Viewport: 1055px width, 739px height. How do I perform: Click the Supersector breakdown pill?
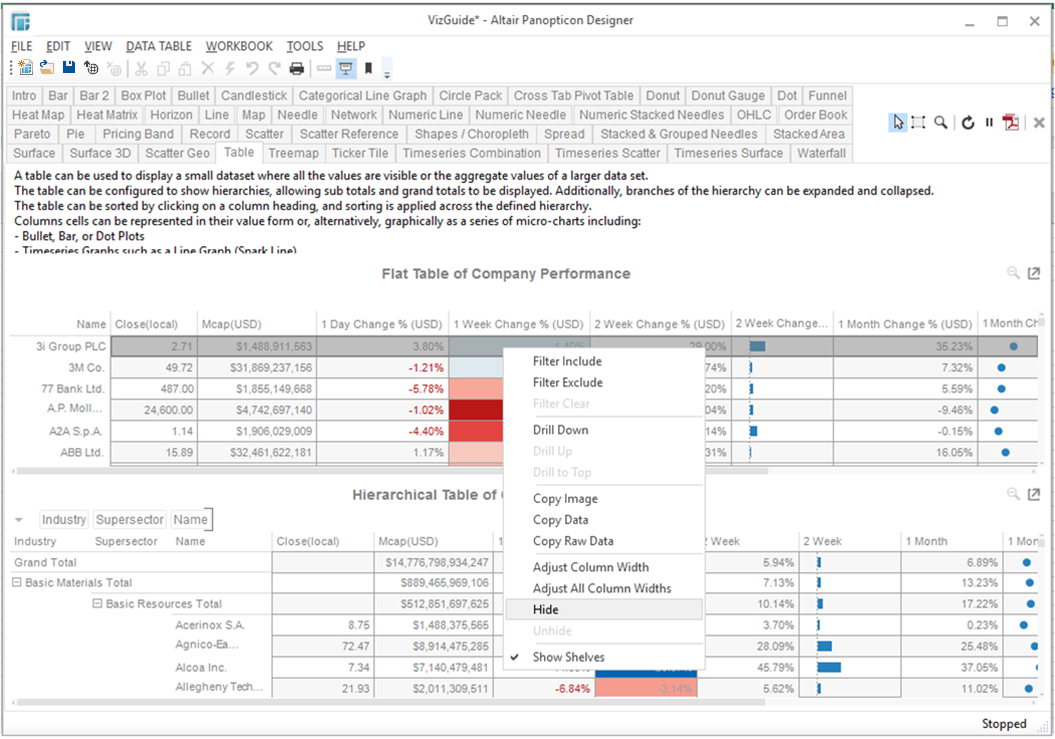coord(130,520)
